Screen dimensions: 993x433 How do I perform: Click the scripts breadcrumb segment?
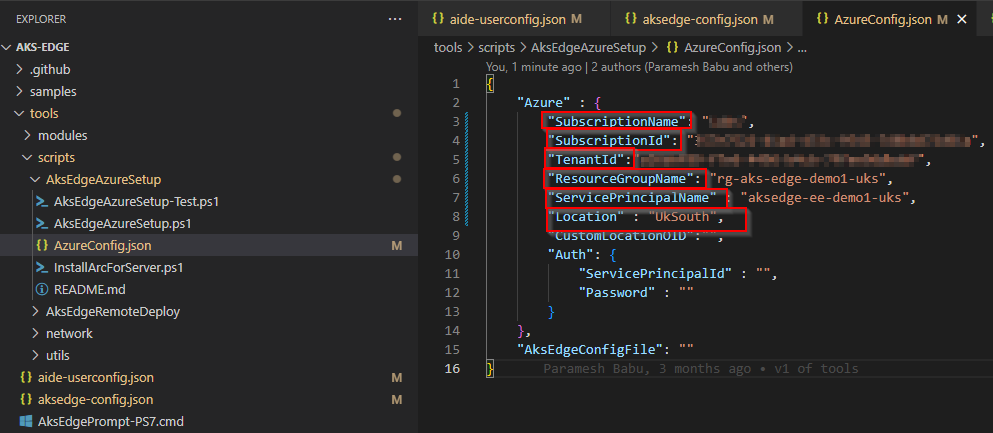(497, 47)
